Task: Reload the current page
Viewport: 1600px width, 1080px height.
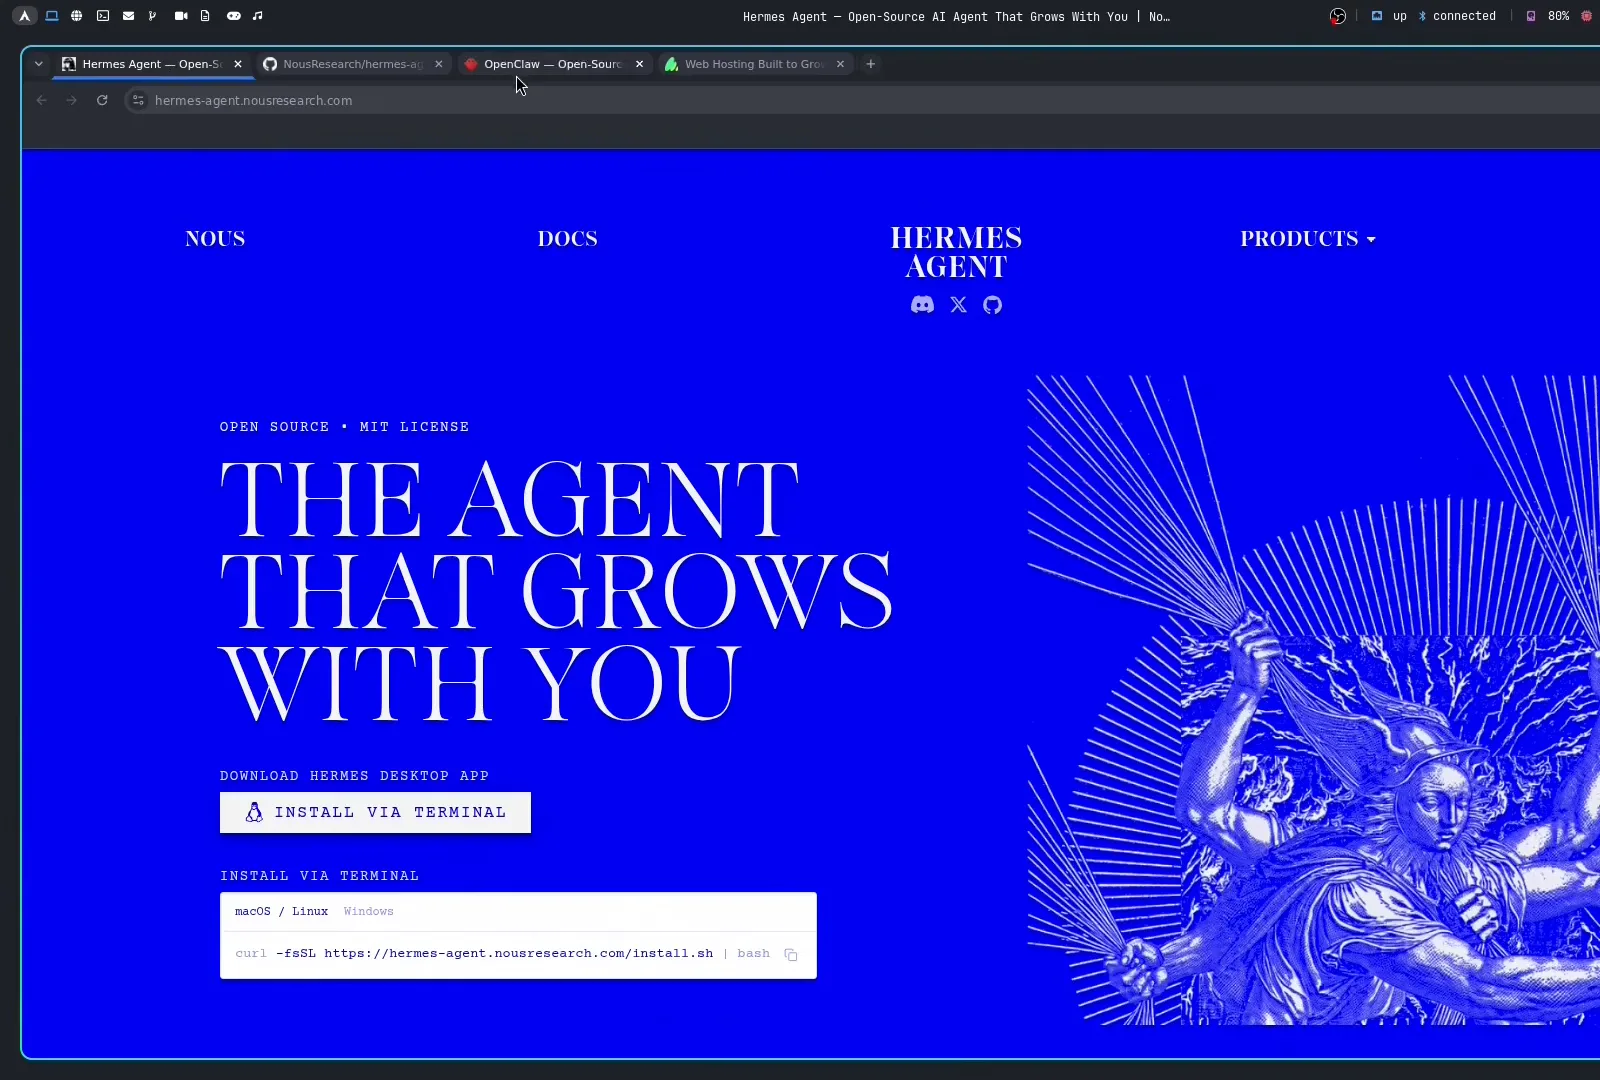Action: [102, 100]
